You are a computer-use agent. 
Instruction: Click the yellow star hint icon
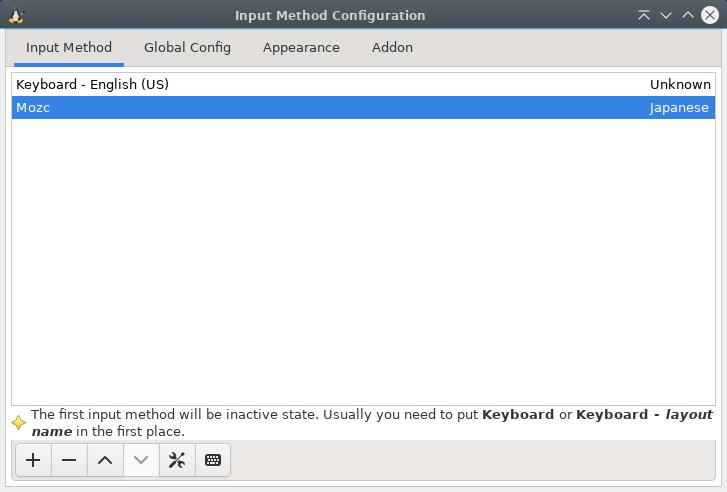18,422
